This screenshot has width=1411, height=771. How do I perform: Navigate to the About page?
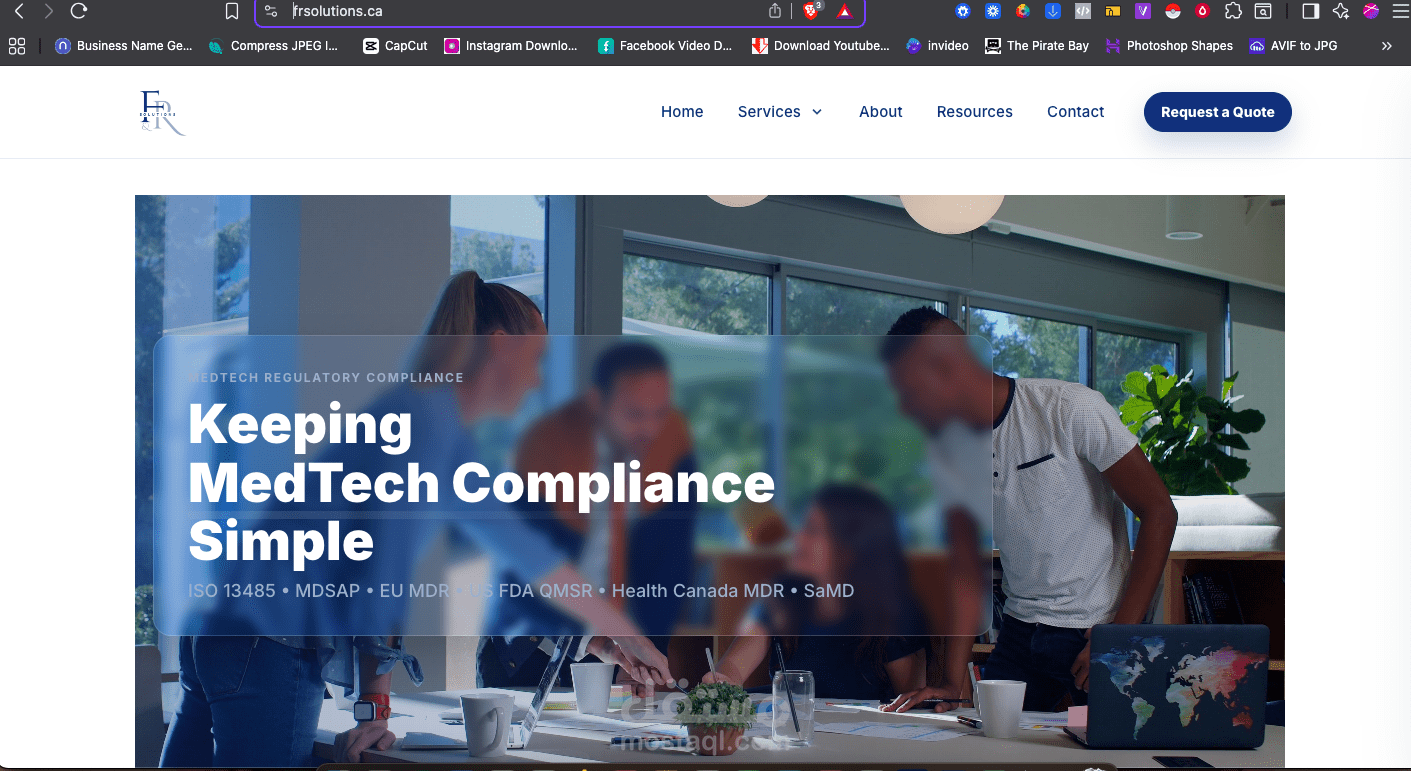[881, 112]
